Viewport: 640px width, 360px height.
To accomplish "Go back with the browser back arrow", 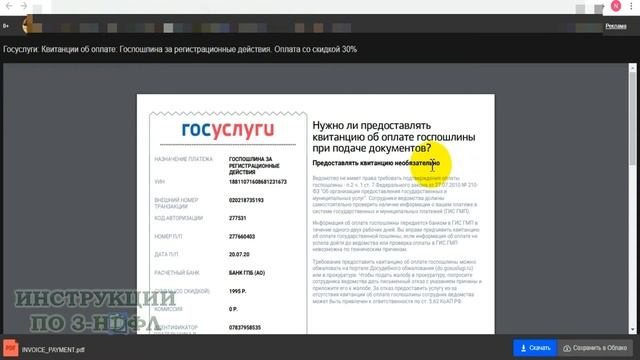I will coord(9,6).
